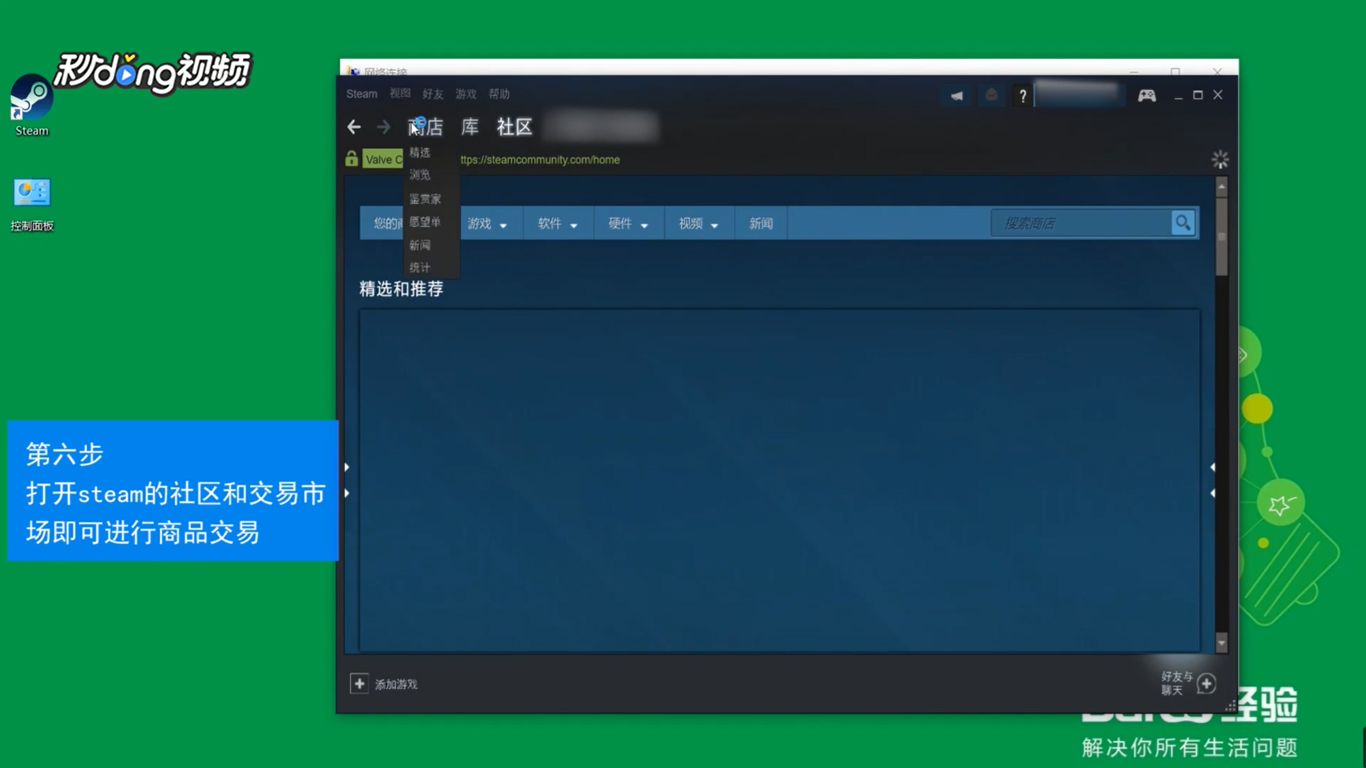Screen dimensions: 1366x768
Task: Launch Big Picture mode via gamepad icon
Action: point(1147,96)
